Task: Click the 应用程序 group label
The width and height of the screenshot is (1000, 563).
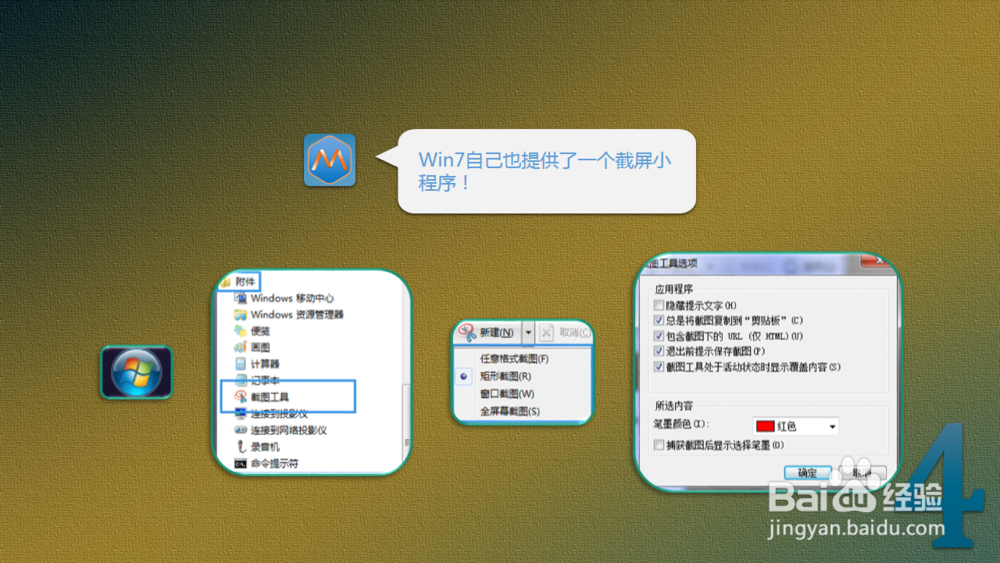Action: pyautogui.click(x=673, y=289)
